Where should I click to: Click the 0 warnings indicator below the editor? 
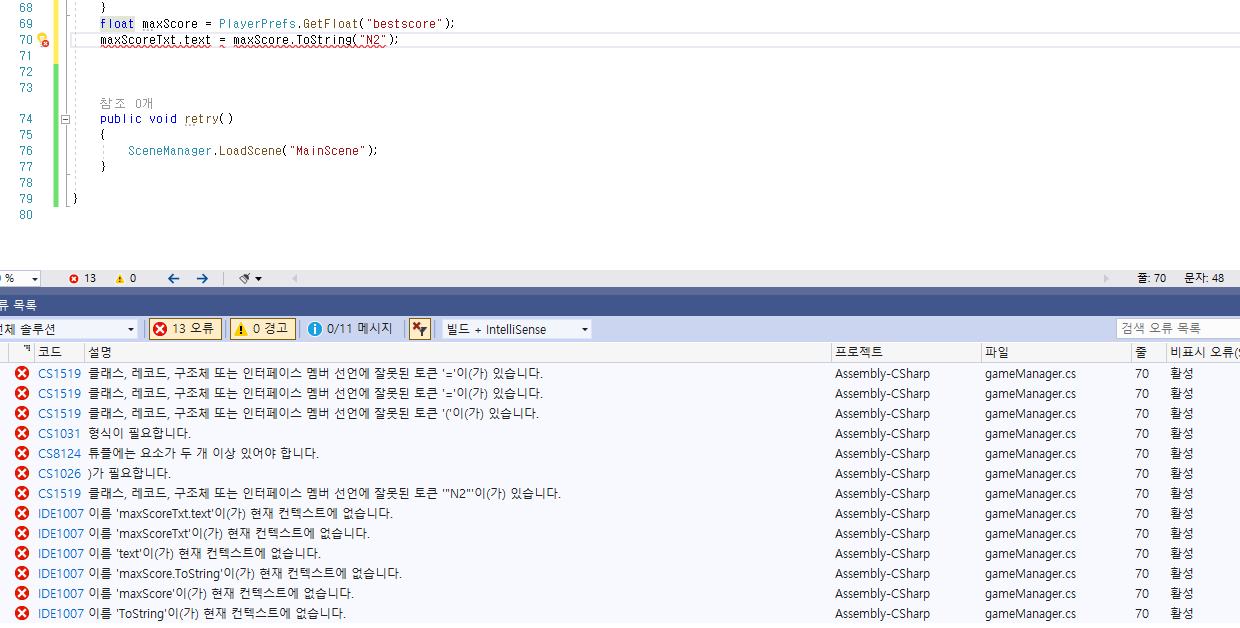coord(126,279)
